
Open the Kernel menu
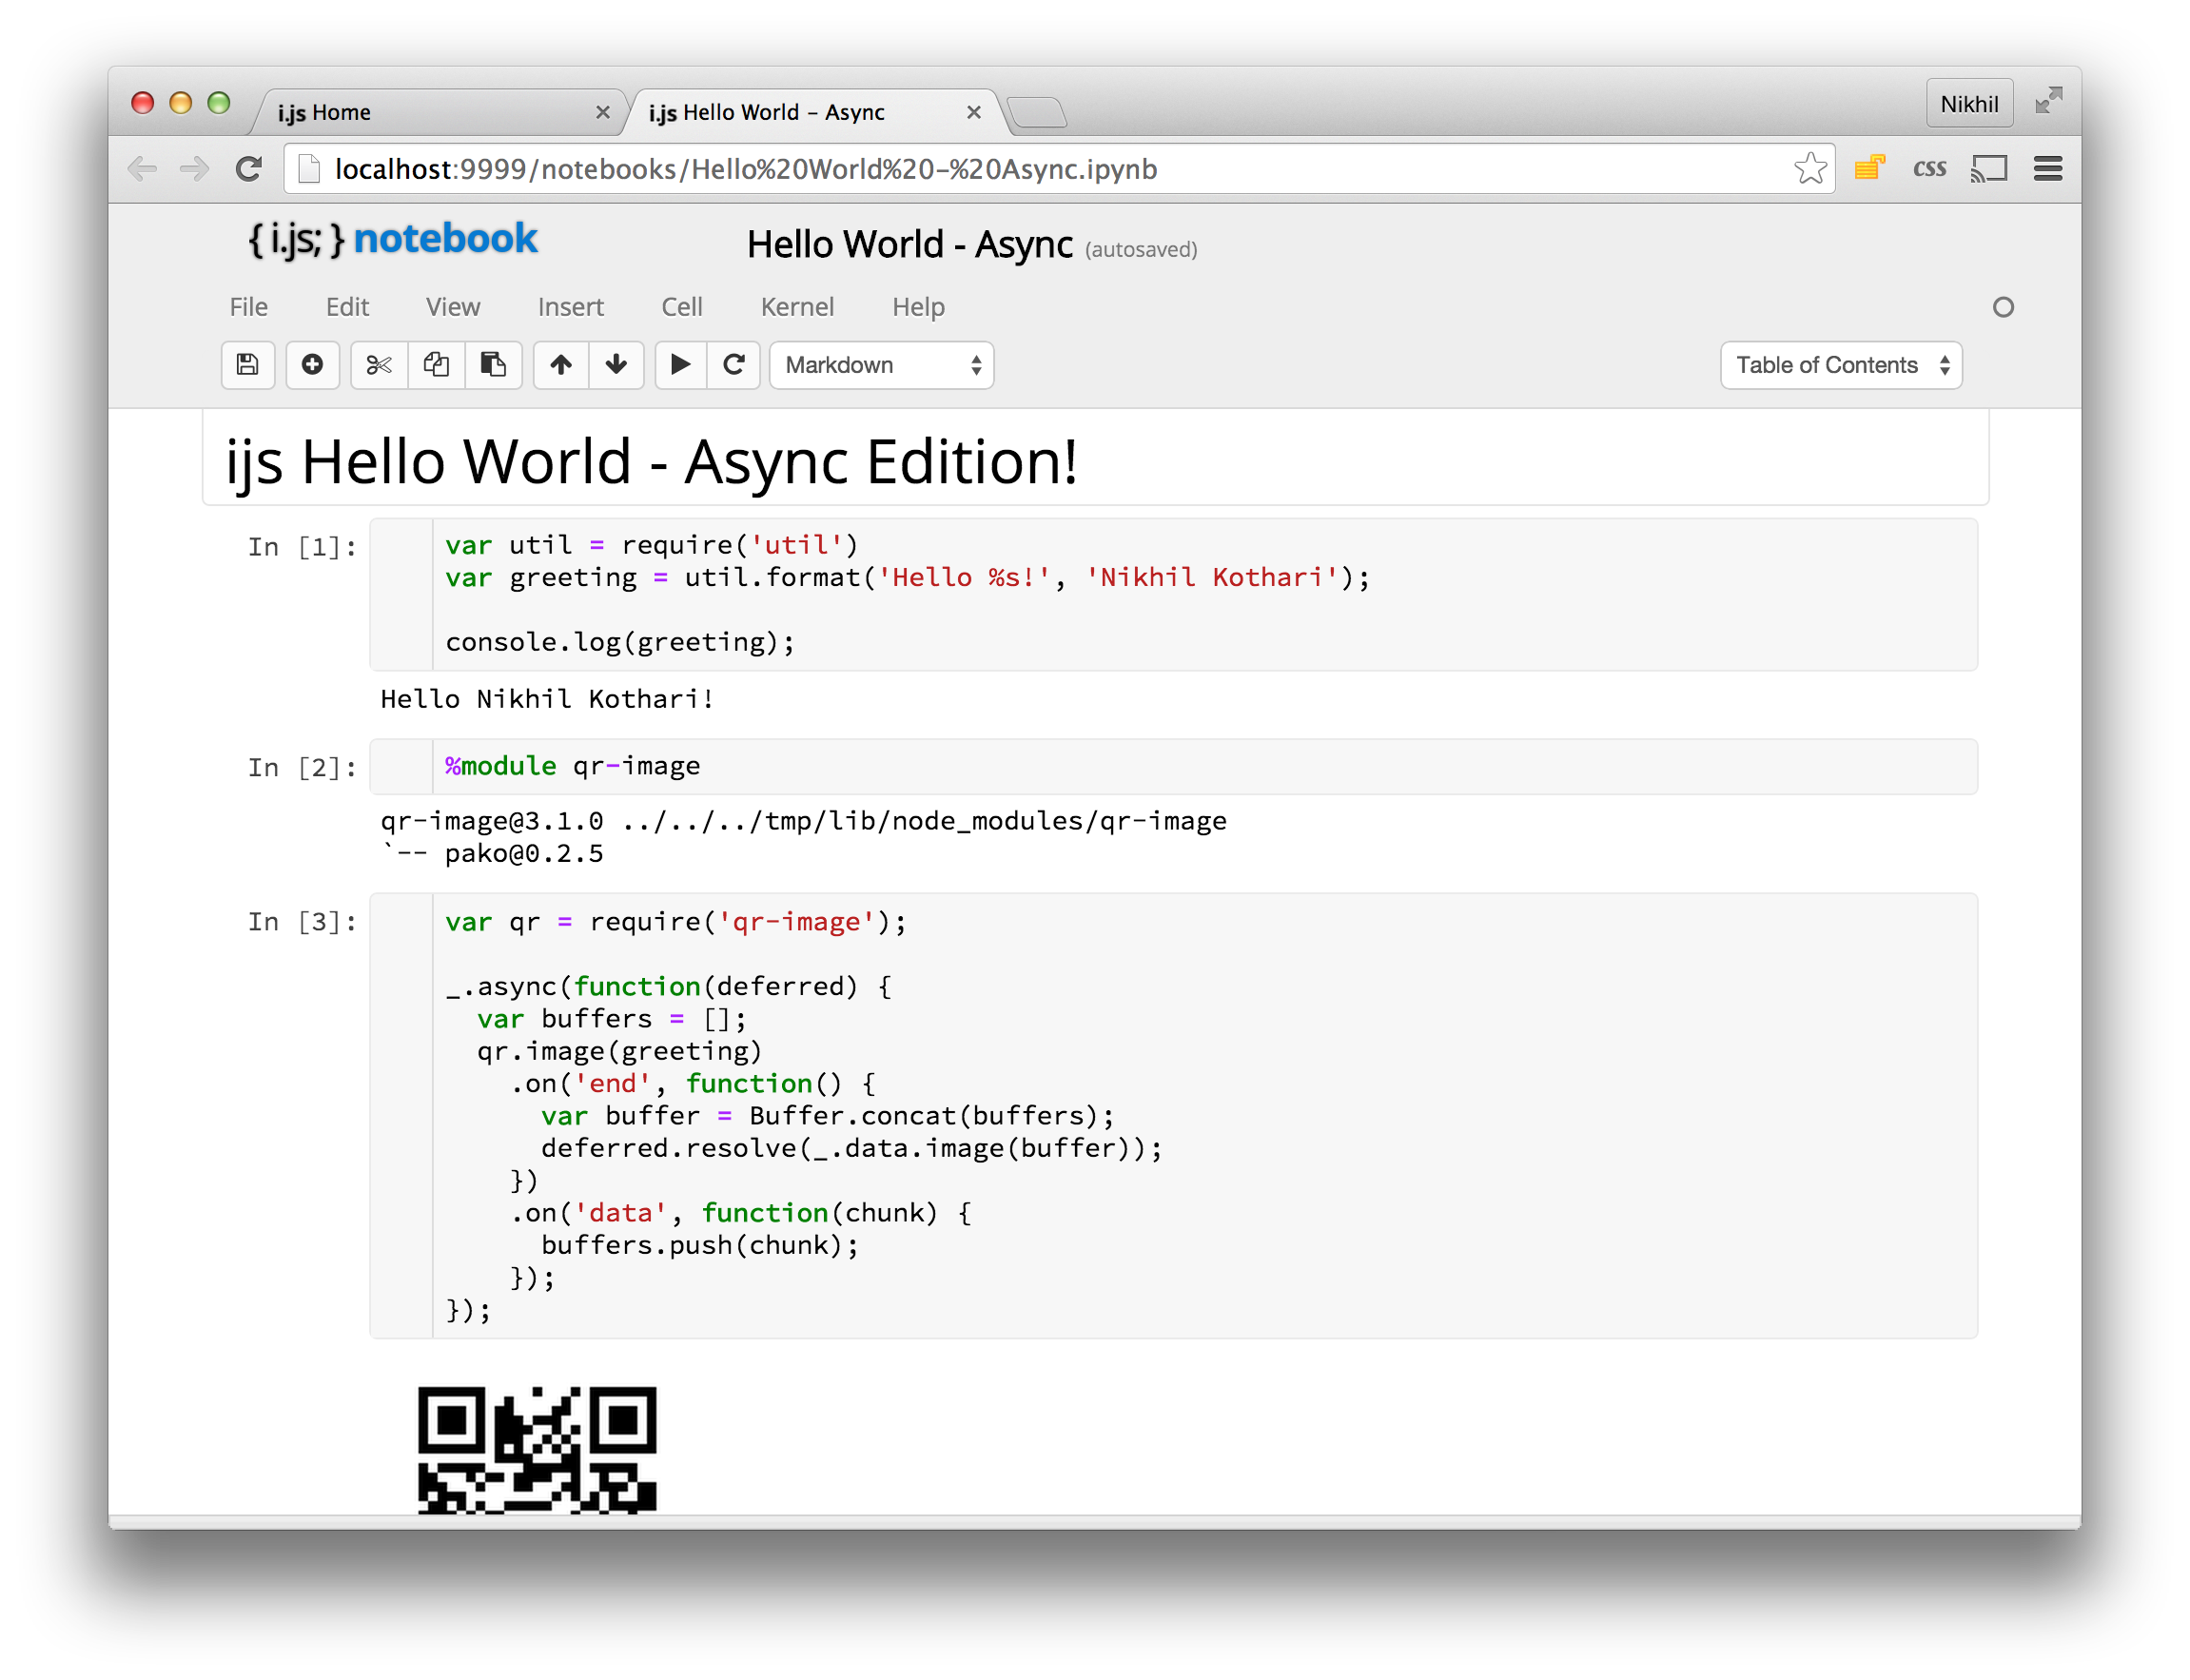(x=796, y=307)
